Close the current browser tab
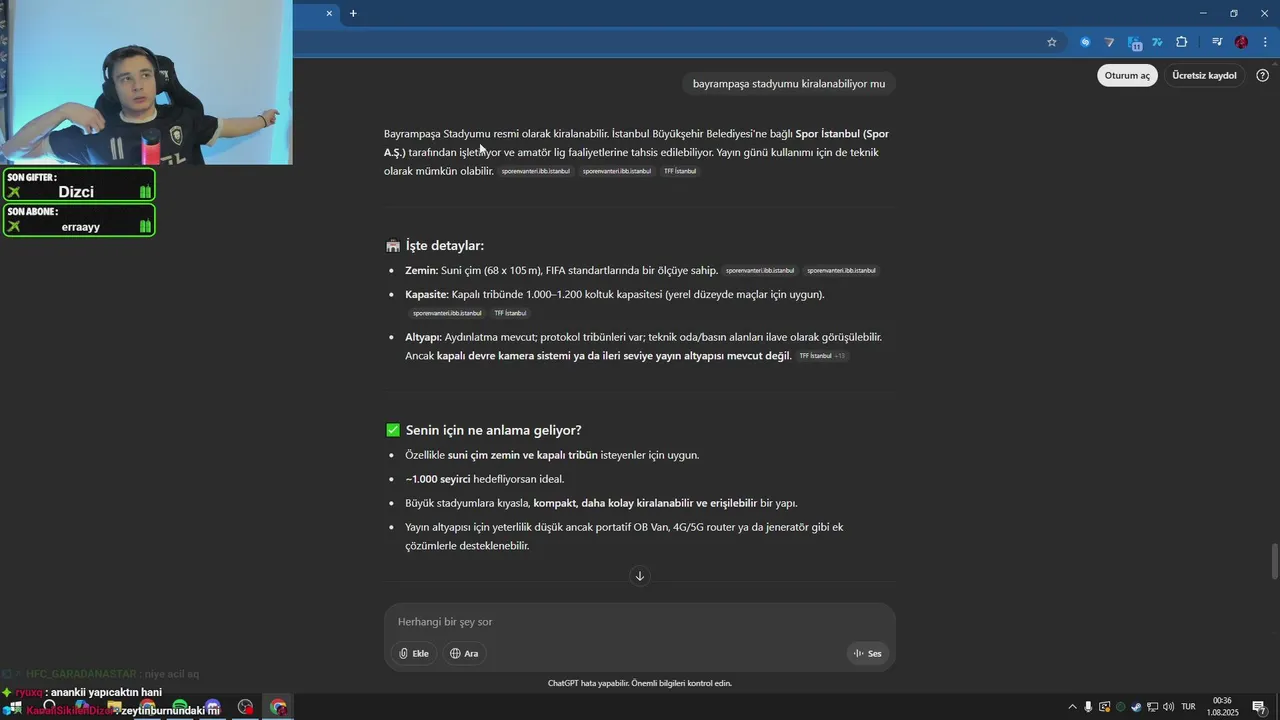The image size is (1280, 720). coord(329,13)
